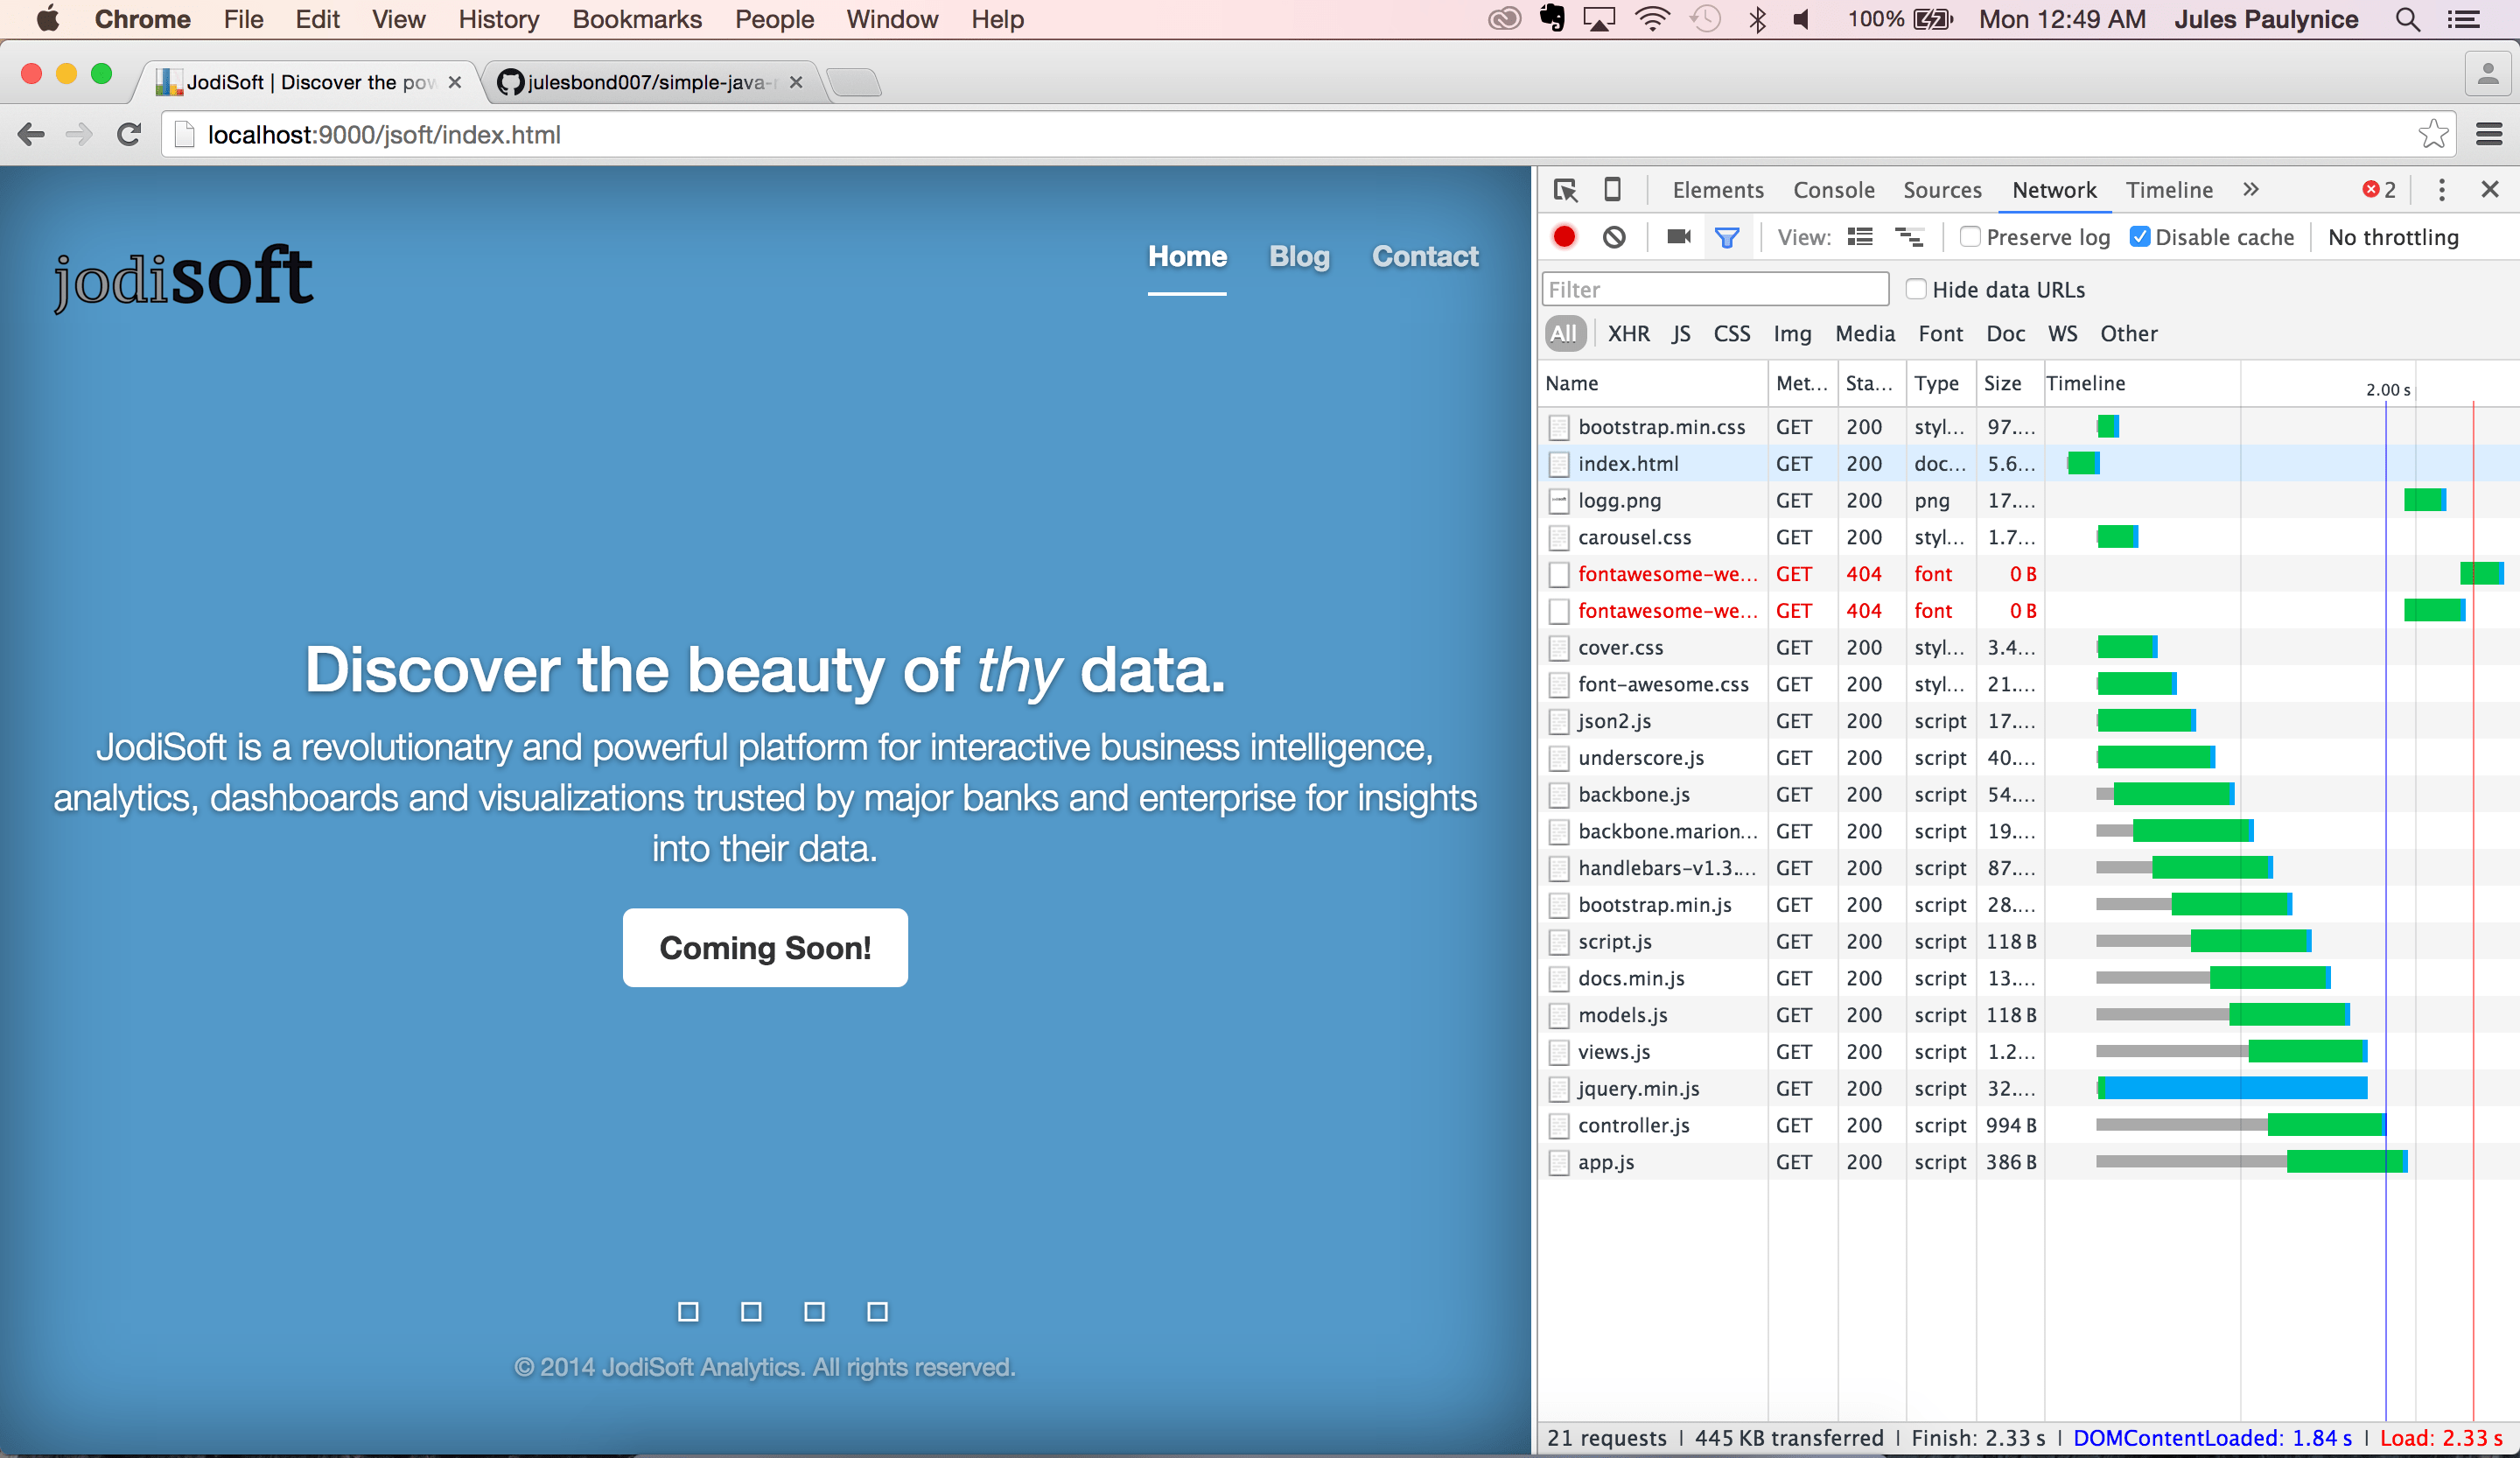Expand hidden DevTools panels with chevron

(2252, 189)
